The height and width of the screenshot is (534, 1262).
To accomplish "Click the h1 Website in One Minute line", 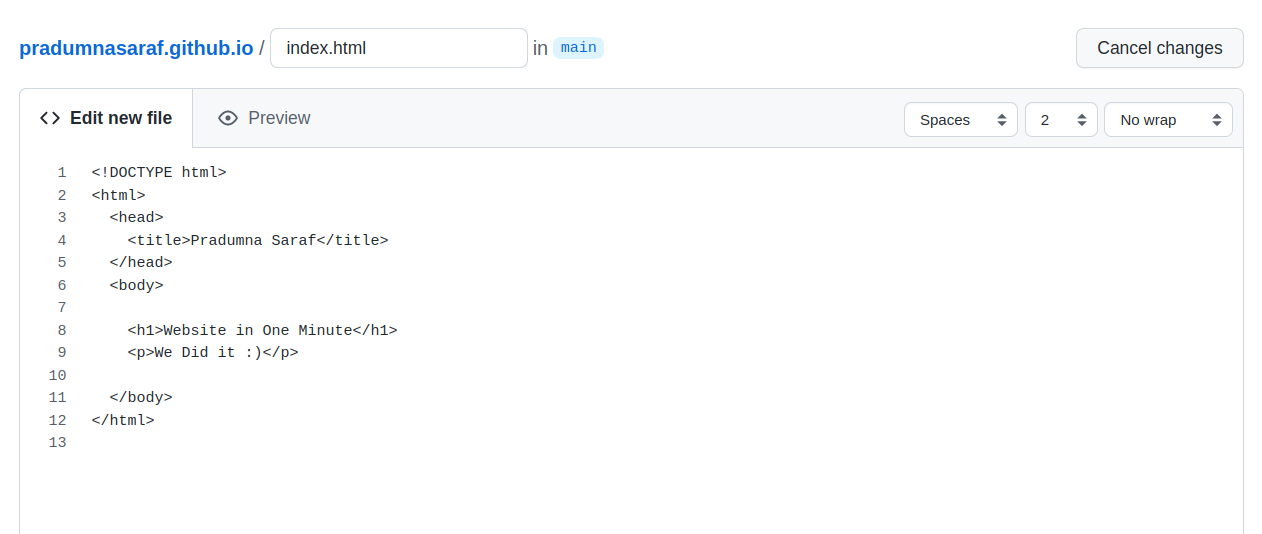I will (262, 330).
